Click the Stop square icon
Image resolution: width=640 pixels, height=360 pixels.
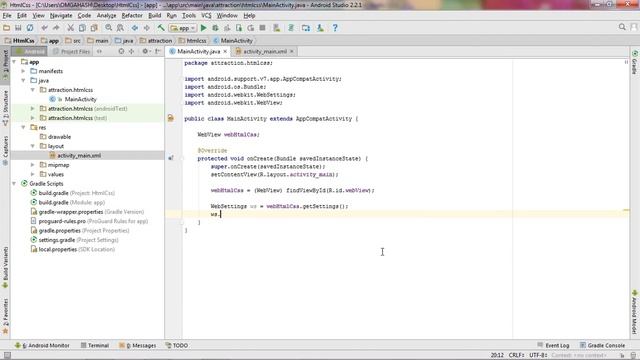tap(262, 28)
